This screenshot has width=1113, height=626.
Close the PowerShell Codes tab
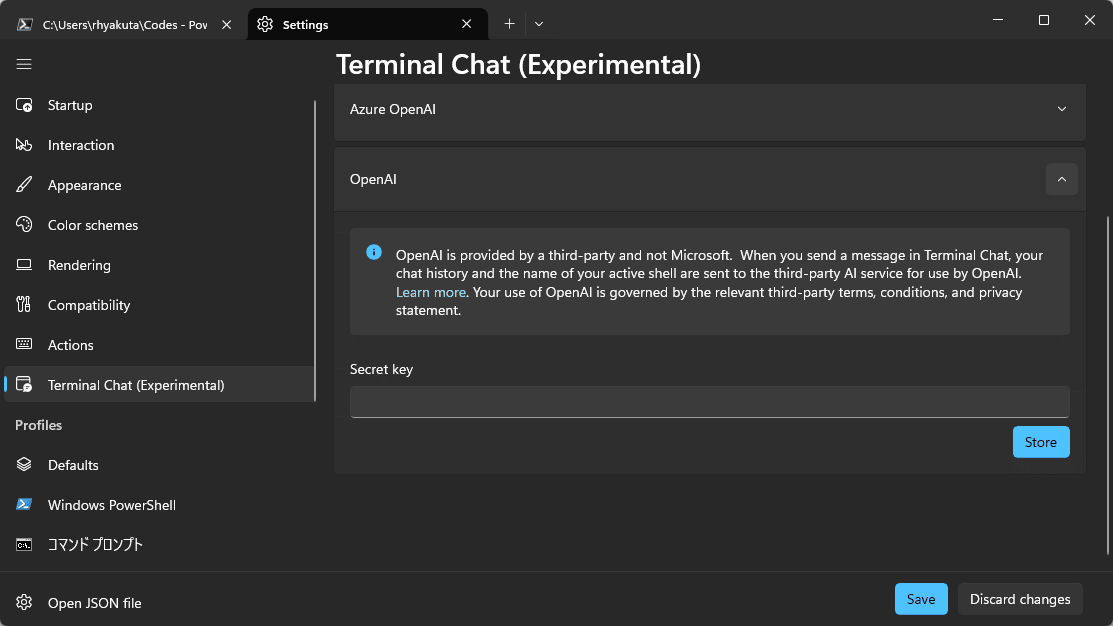pyautogui.click(x=226, y=24)
